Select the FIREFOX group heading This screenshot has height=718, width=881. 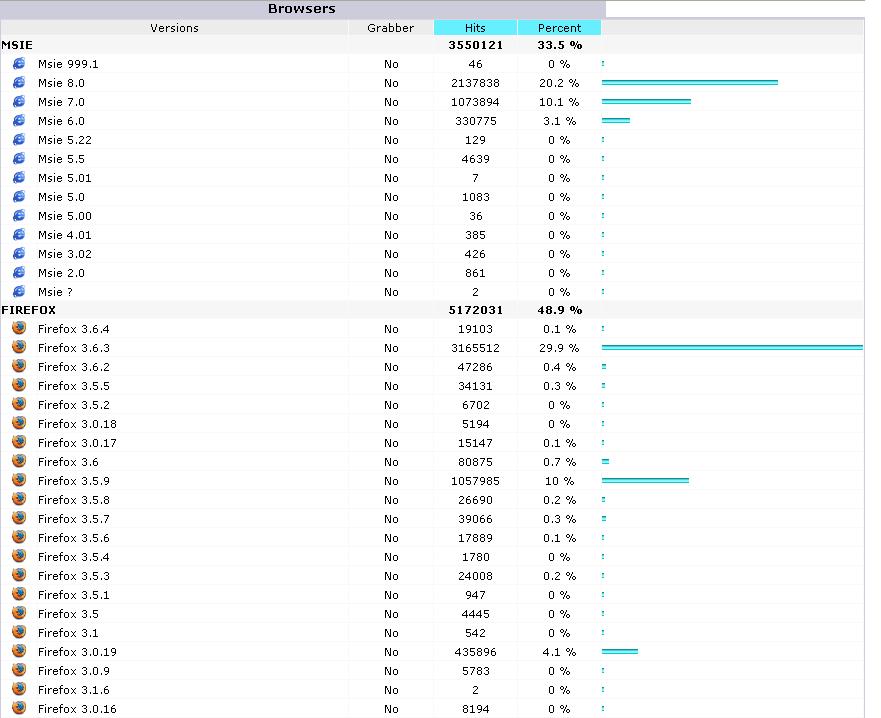pyautogui.click(x=29, y=310)
